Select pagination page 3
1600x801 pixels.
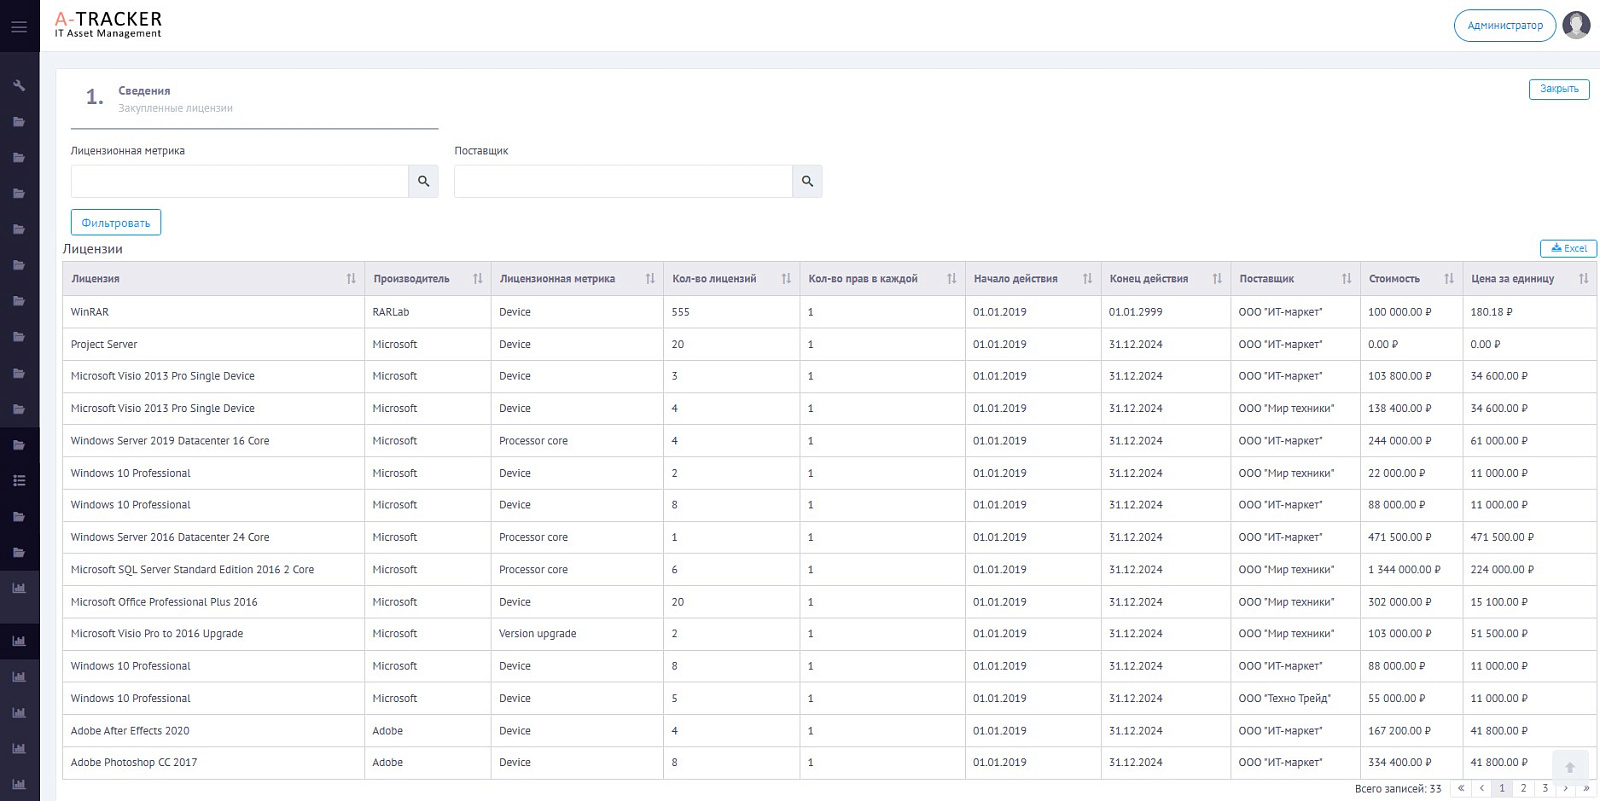pos(1545,788)
